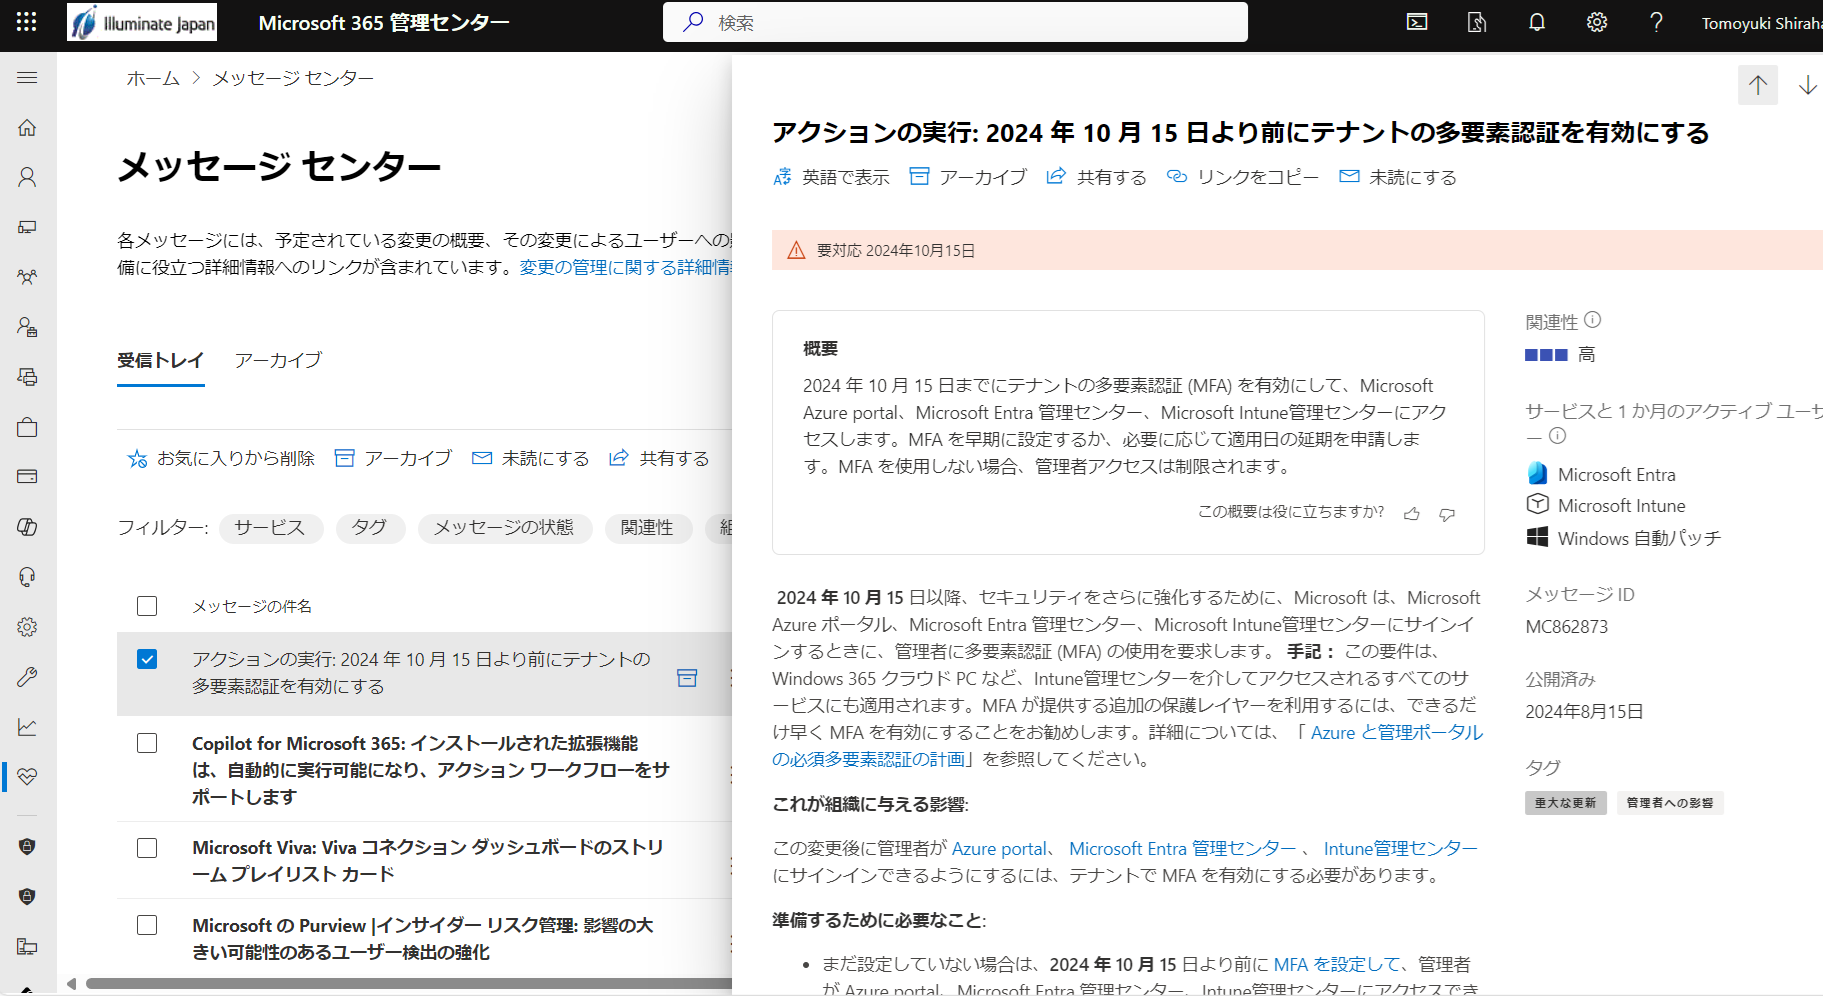Toggle select-all checkbox beside メッセージの件名
The height and width of the screenshot is (996, 1823).
click(147, 606)
